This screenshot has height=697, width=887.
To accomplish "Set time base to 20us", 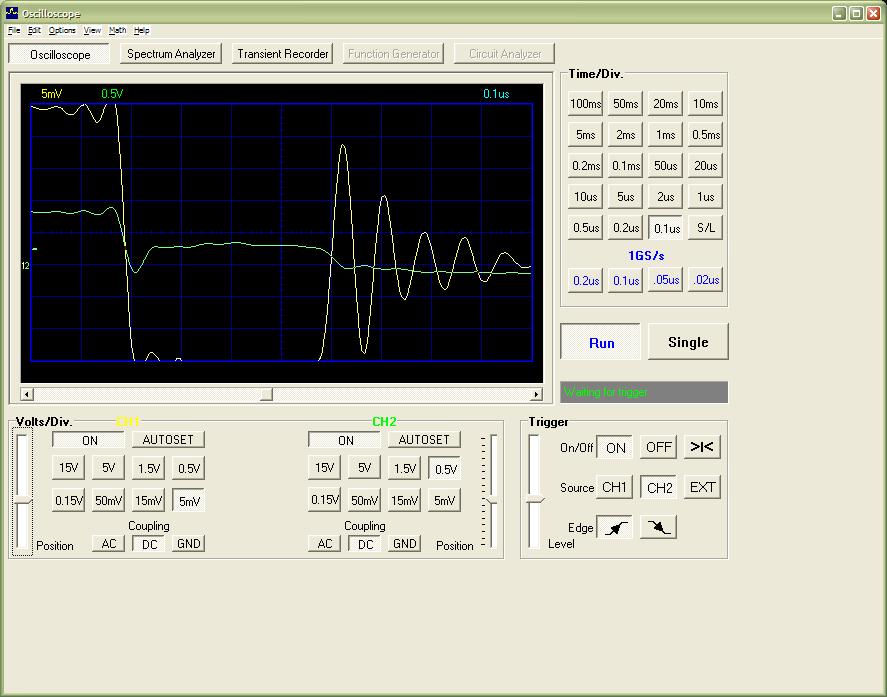I will click(705, 166).
